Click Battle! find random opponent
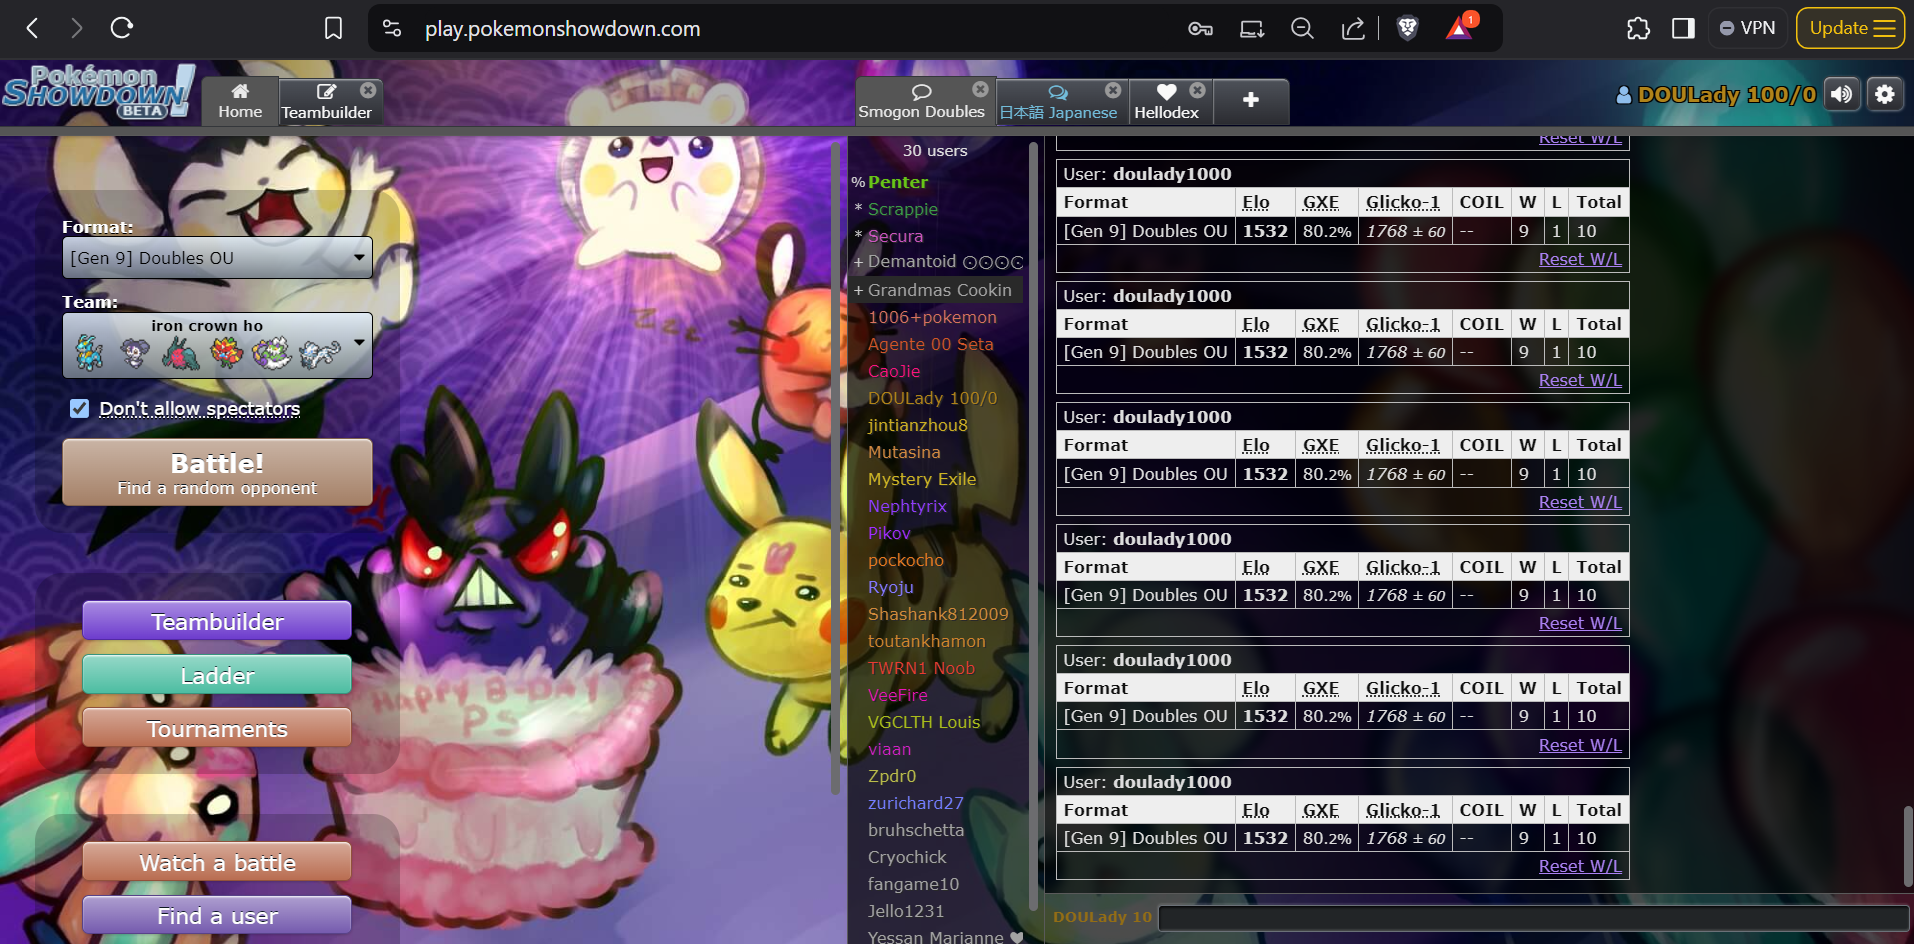This screenshot has height=944, width=1914. (217, 473)
